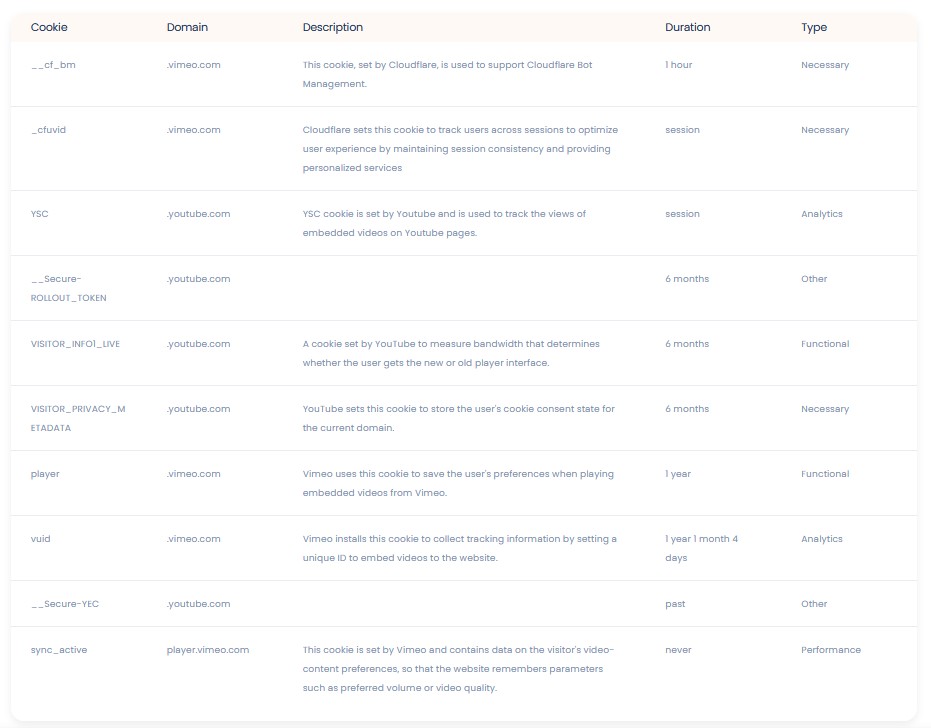
Task: Click the Cloudflare Bot Management description text
Action: (447, 74)
